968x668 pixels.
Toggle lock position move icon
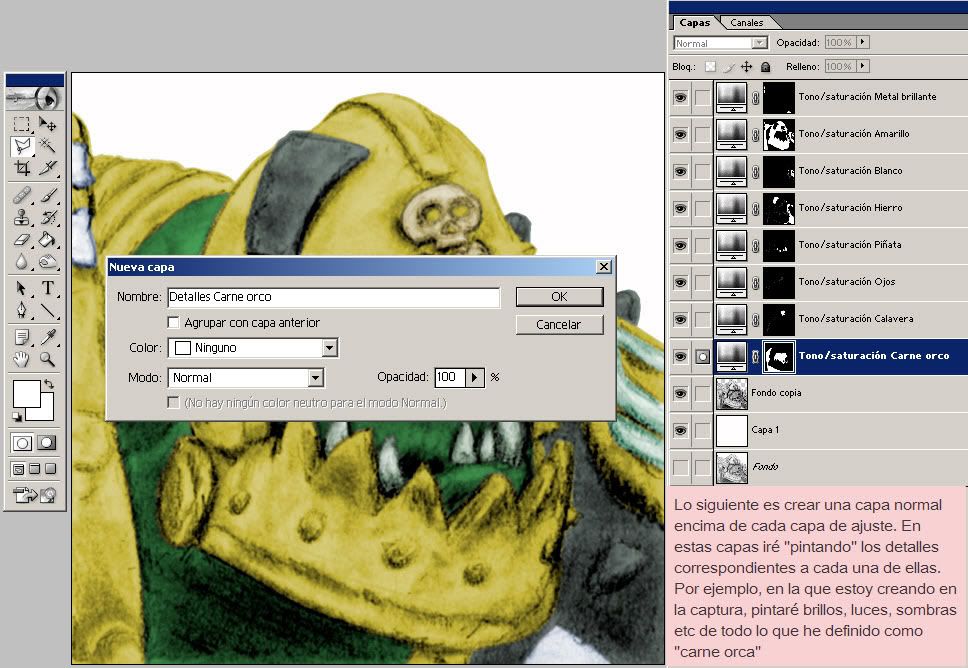(x=746, y=67)
